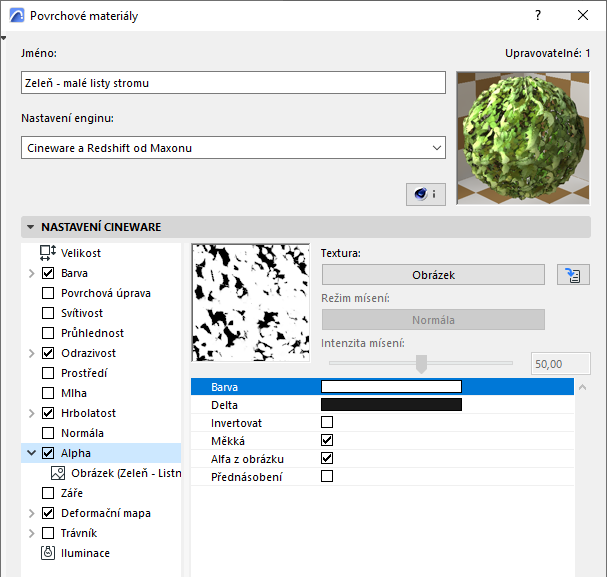Click the Archicad logo in title bar
Image resolution: width=607 pixels, height=577 pixels.
click(x=17, y=15)
